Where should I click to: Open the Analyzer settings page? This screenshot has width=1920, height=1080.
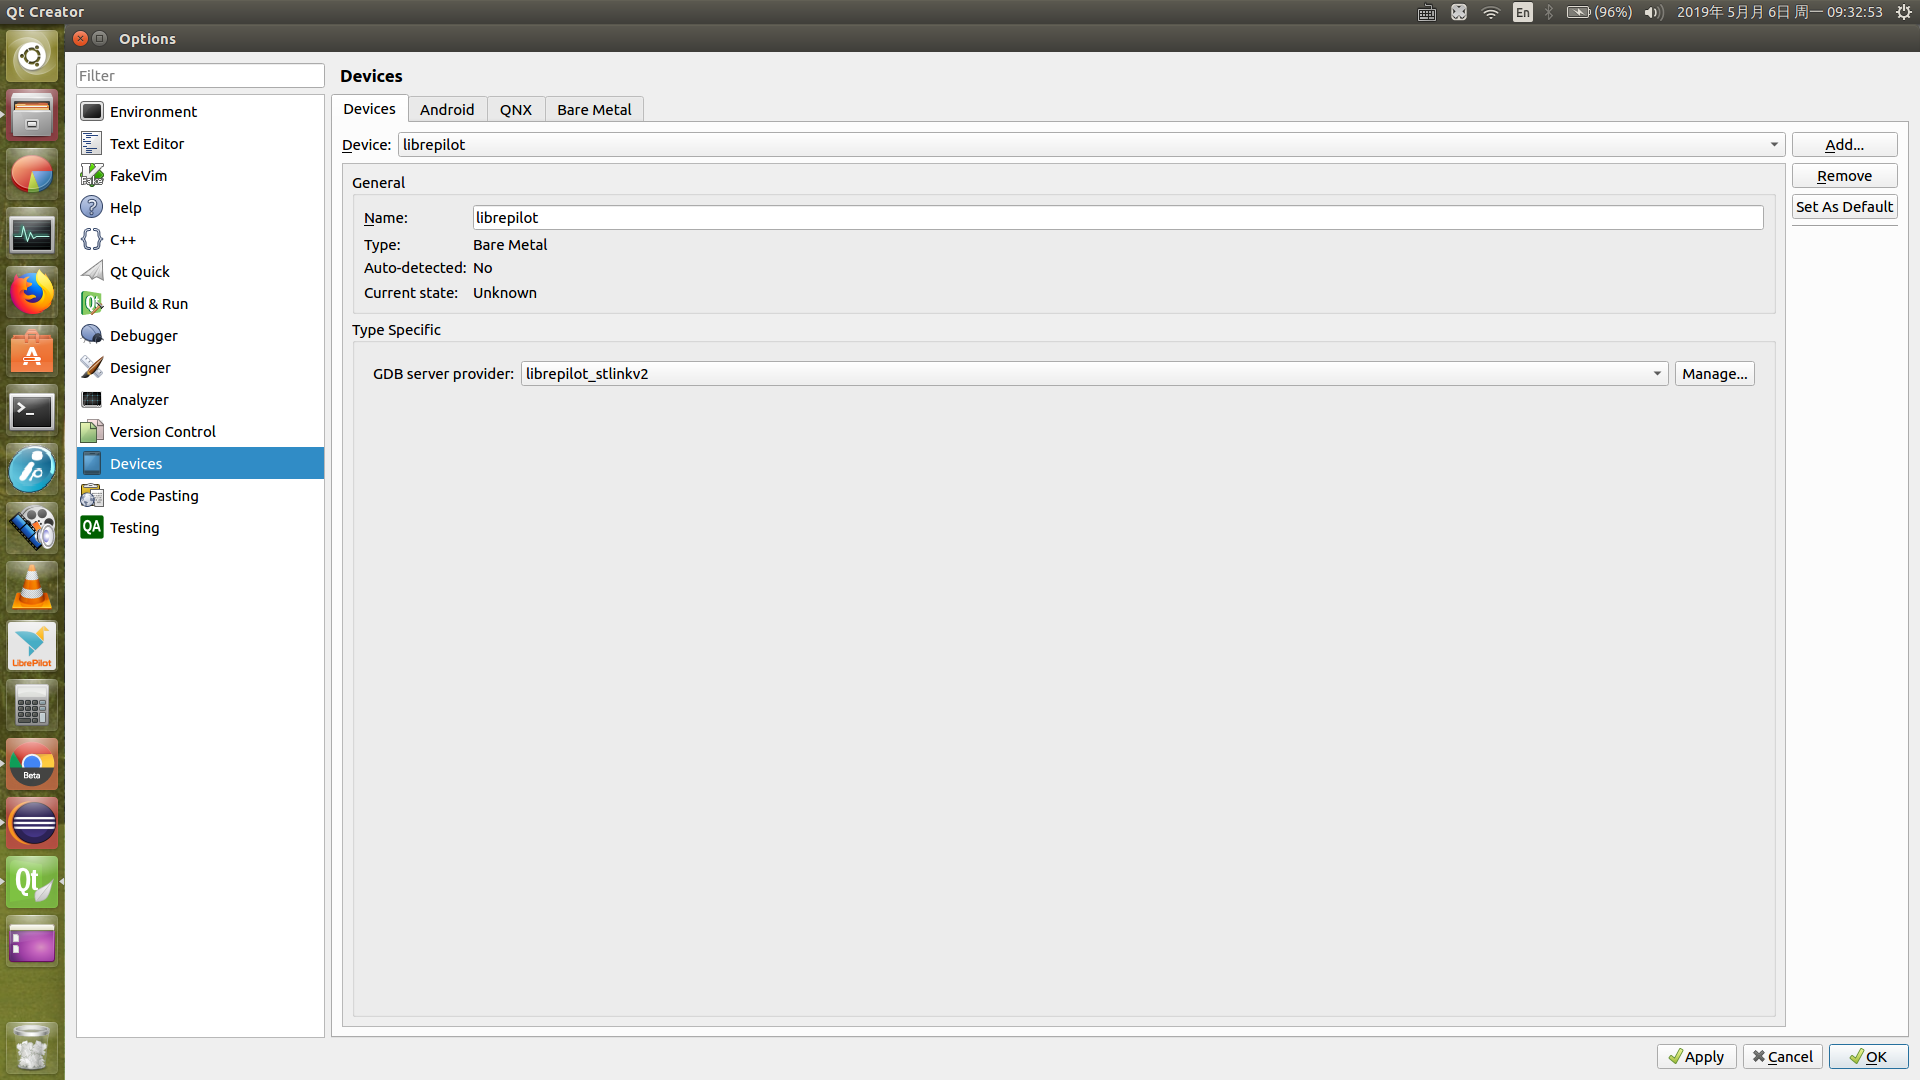138,399
